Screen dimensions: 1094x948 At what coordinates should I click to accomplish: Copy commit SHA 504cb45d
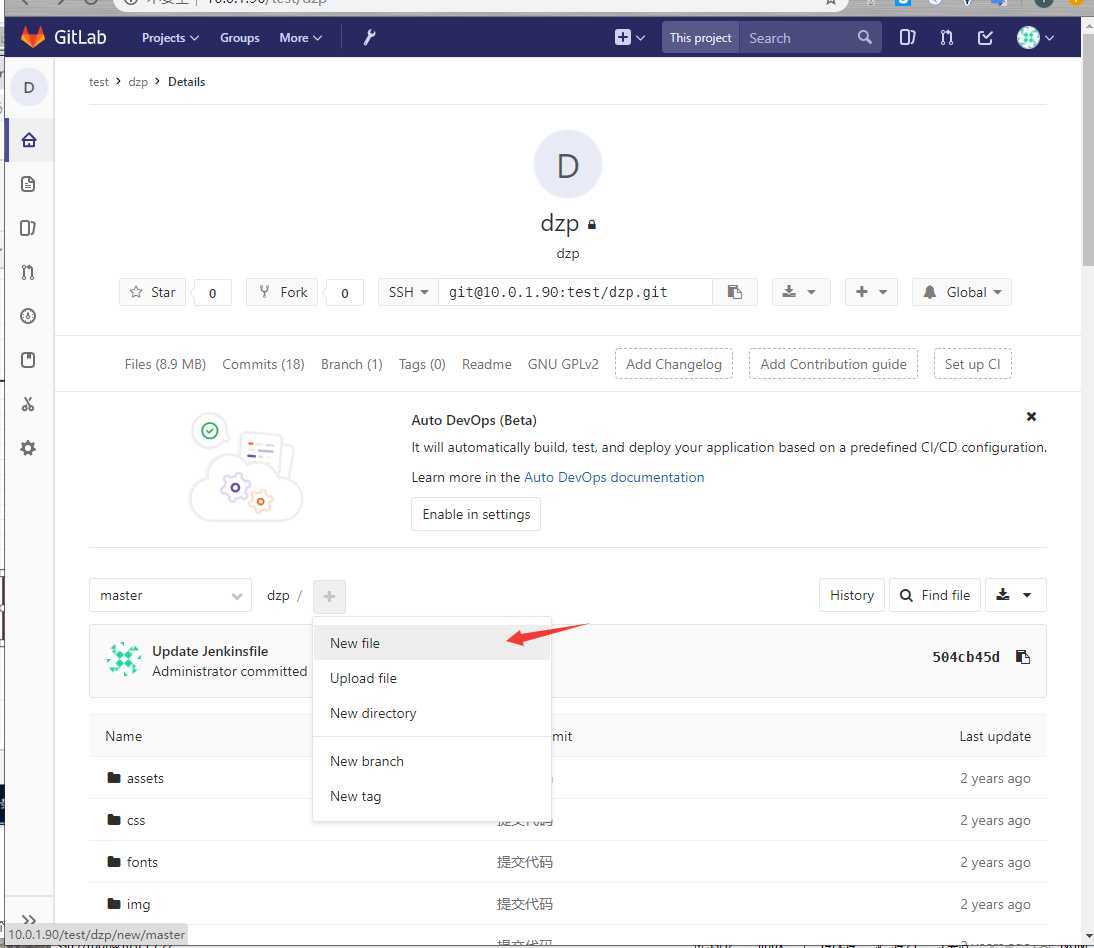1022,657
